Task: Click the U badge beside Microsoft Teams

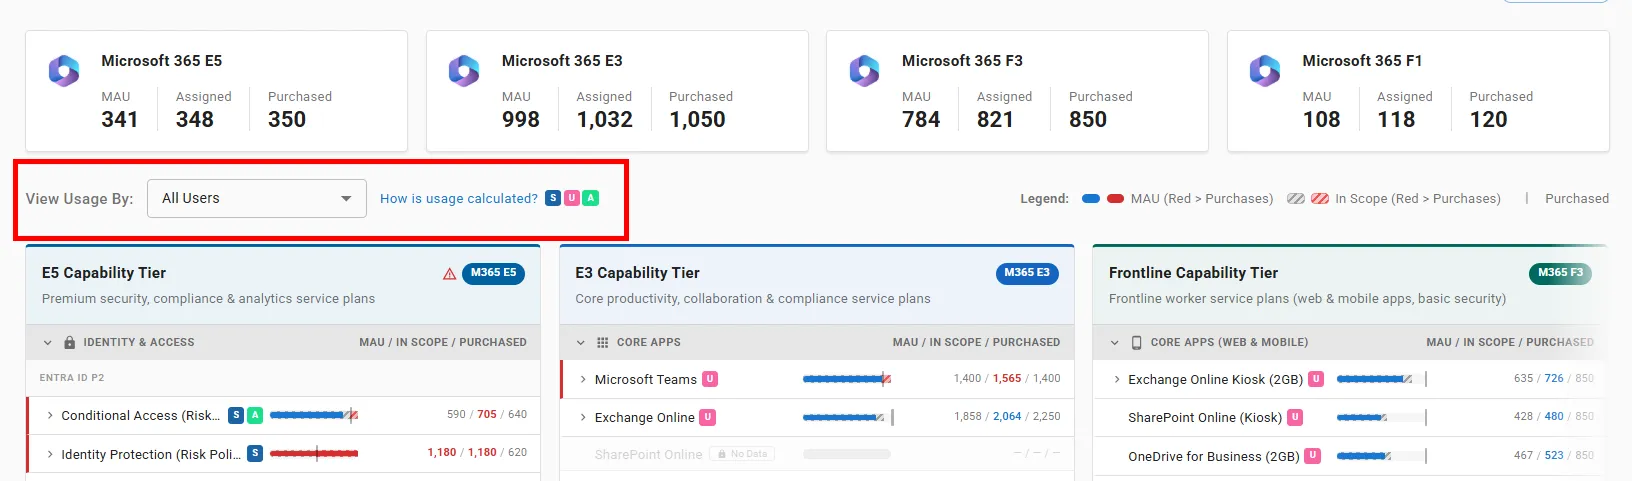Action: [710, 379]
